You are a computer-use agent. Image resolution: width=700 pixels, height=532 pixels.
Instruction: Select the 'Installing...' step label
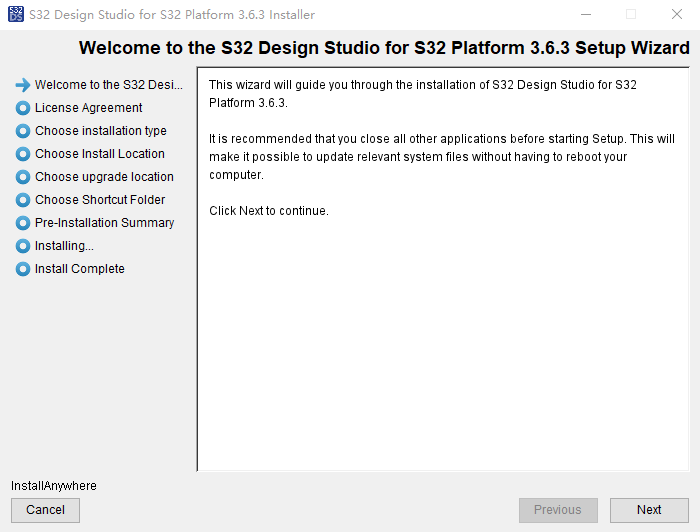64,246
